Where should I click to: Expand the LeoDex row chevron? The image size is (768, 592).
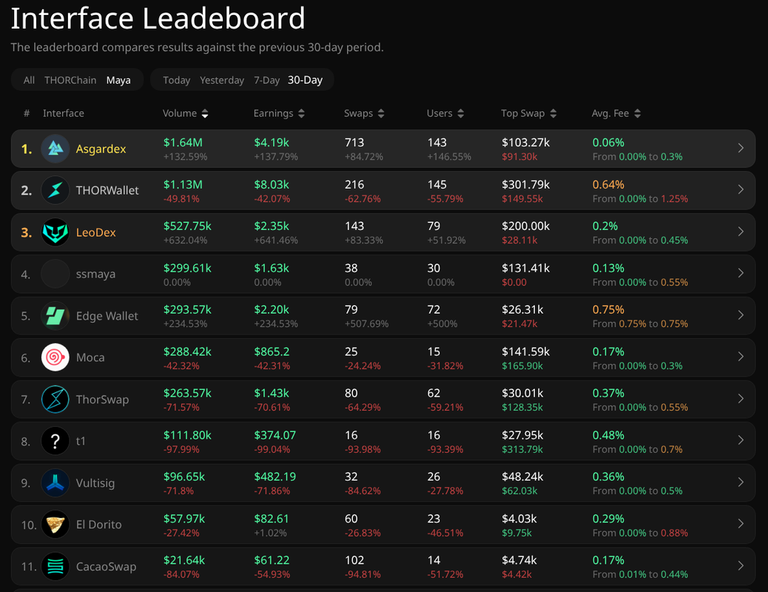point(741,232)
